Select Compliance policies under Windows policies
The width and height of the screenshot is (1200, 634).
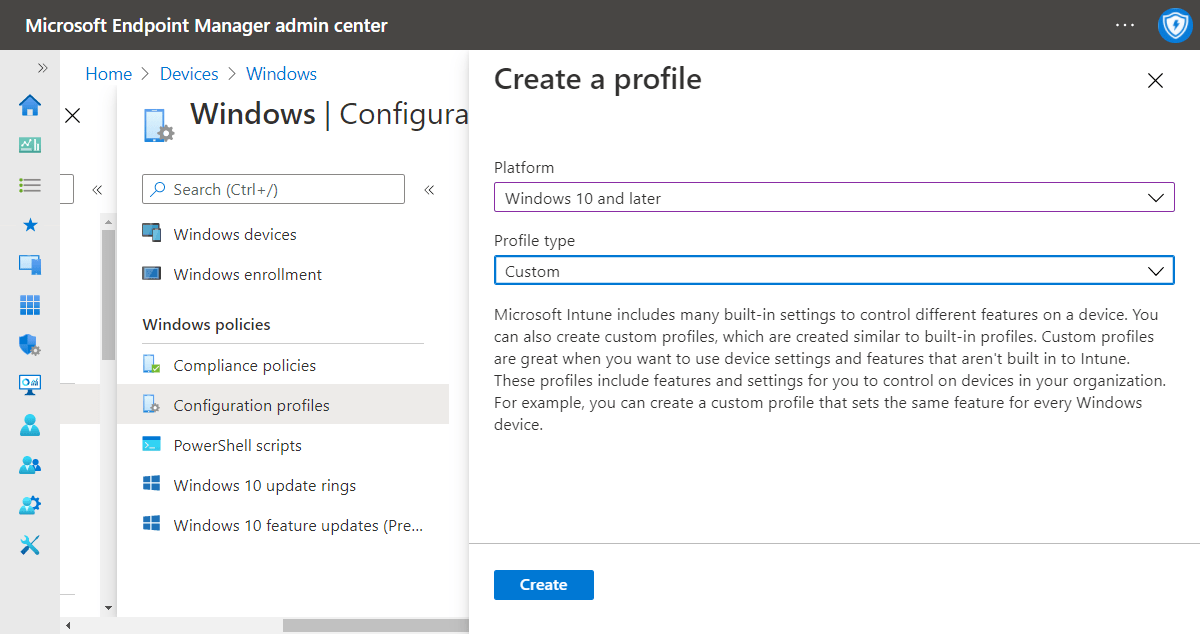coord(244,365)
